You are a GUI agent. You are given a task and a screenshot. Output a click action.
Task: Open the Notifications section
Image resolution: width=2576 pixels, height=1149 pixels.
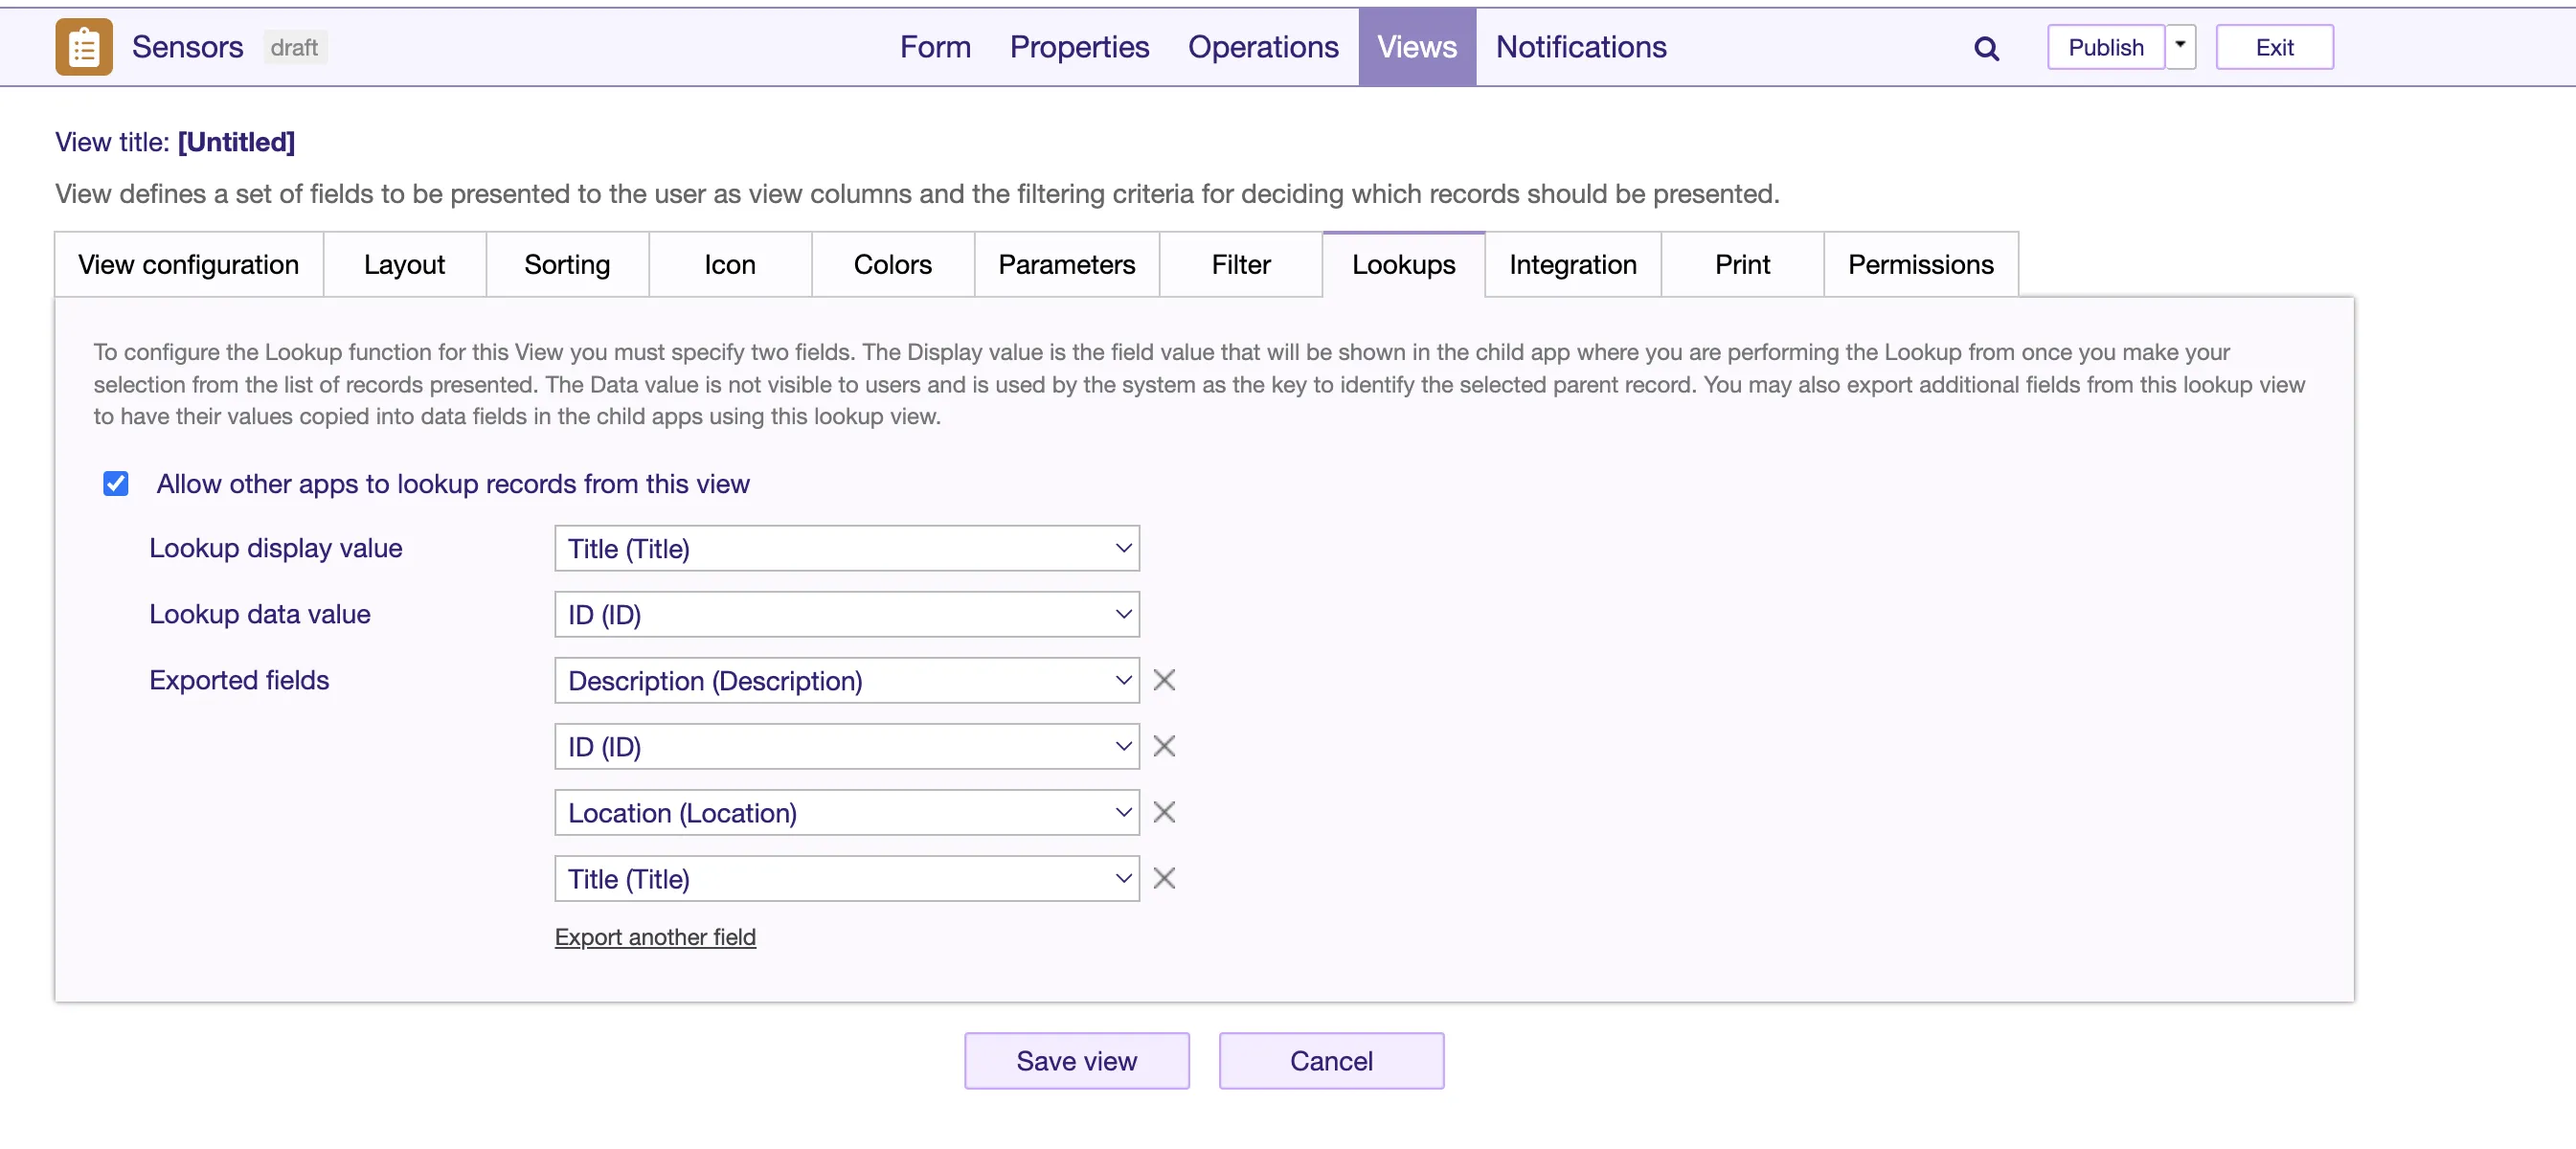click(x=1580, y=47)
